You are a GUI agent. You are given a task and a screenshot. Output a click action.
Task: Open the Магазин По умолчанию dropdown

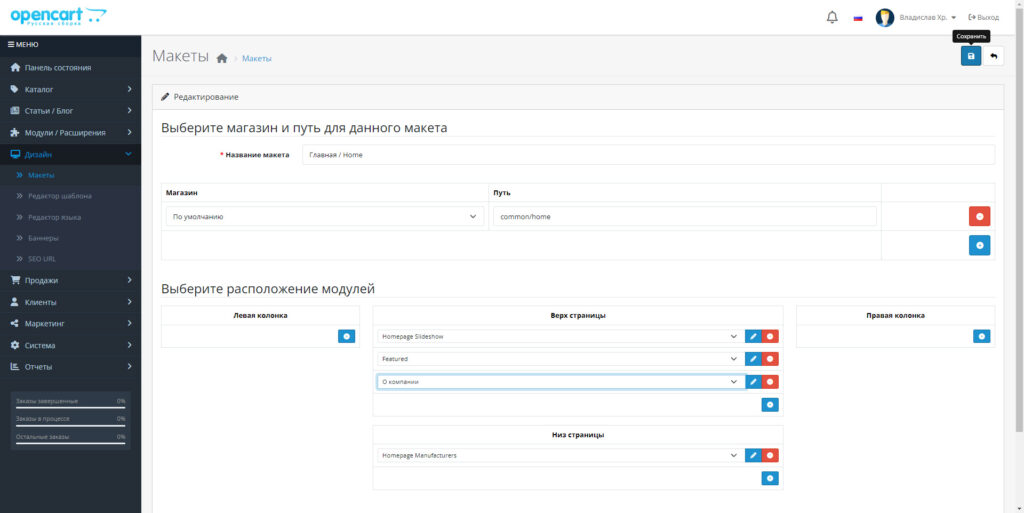(x=325, y=217)
